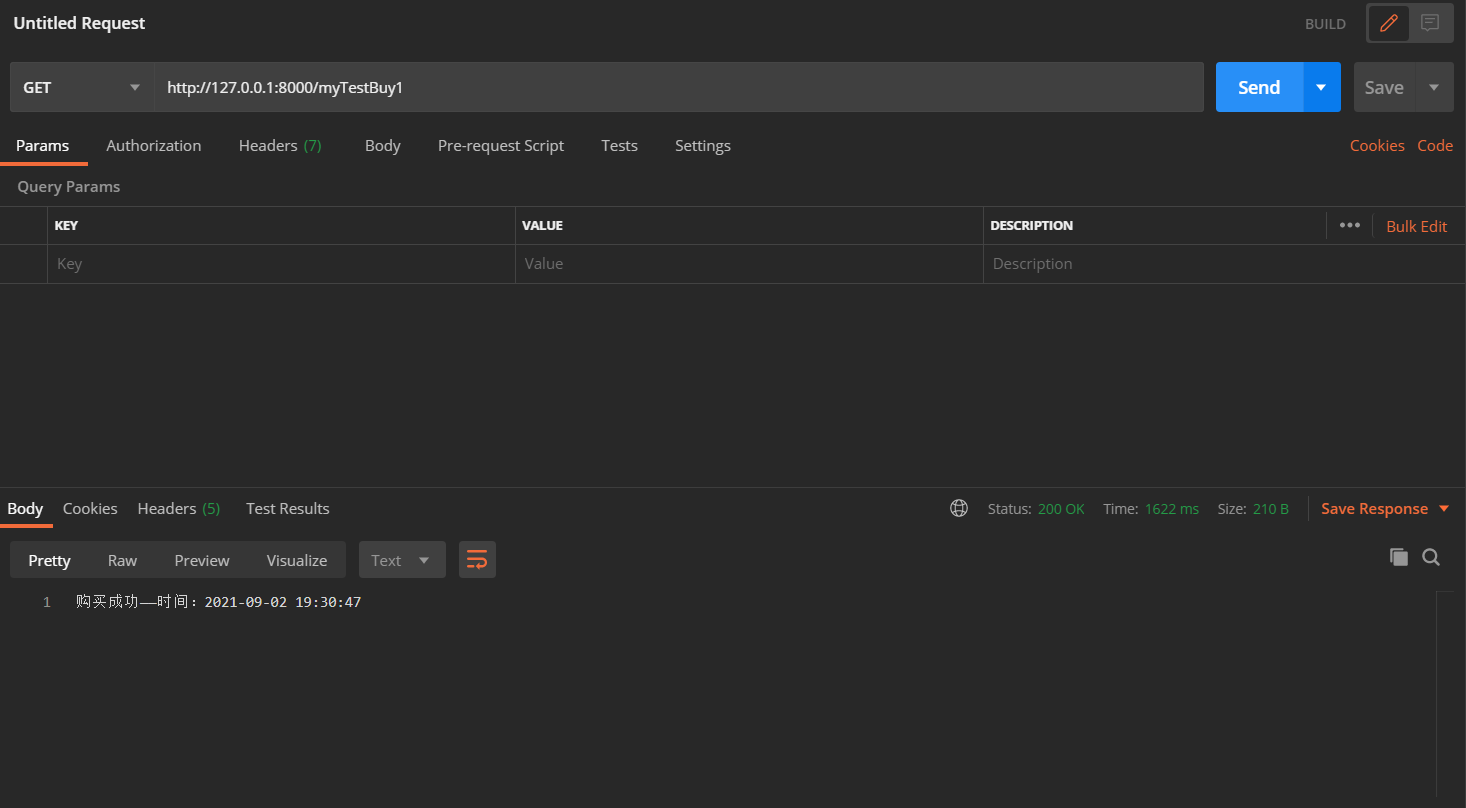The height and width of the screenshot is (808, 1466).
Task: Search the response body icon
Action: click(x=1431, y=557)
